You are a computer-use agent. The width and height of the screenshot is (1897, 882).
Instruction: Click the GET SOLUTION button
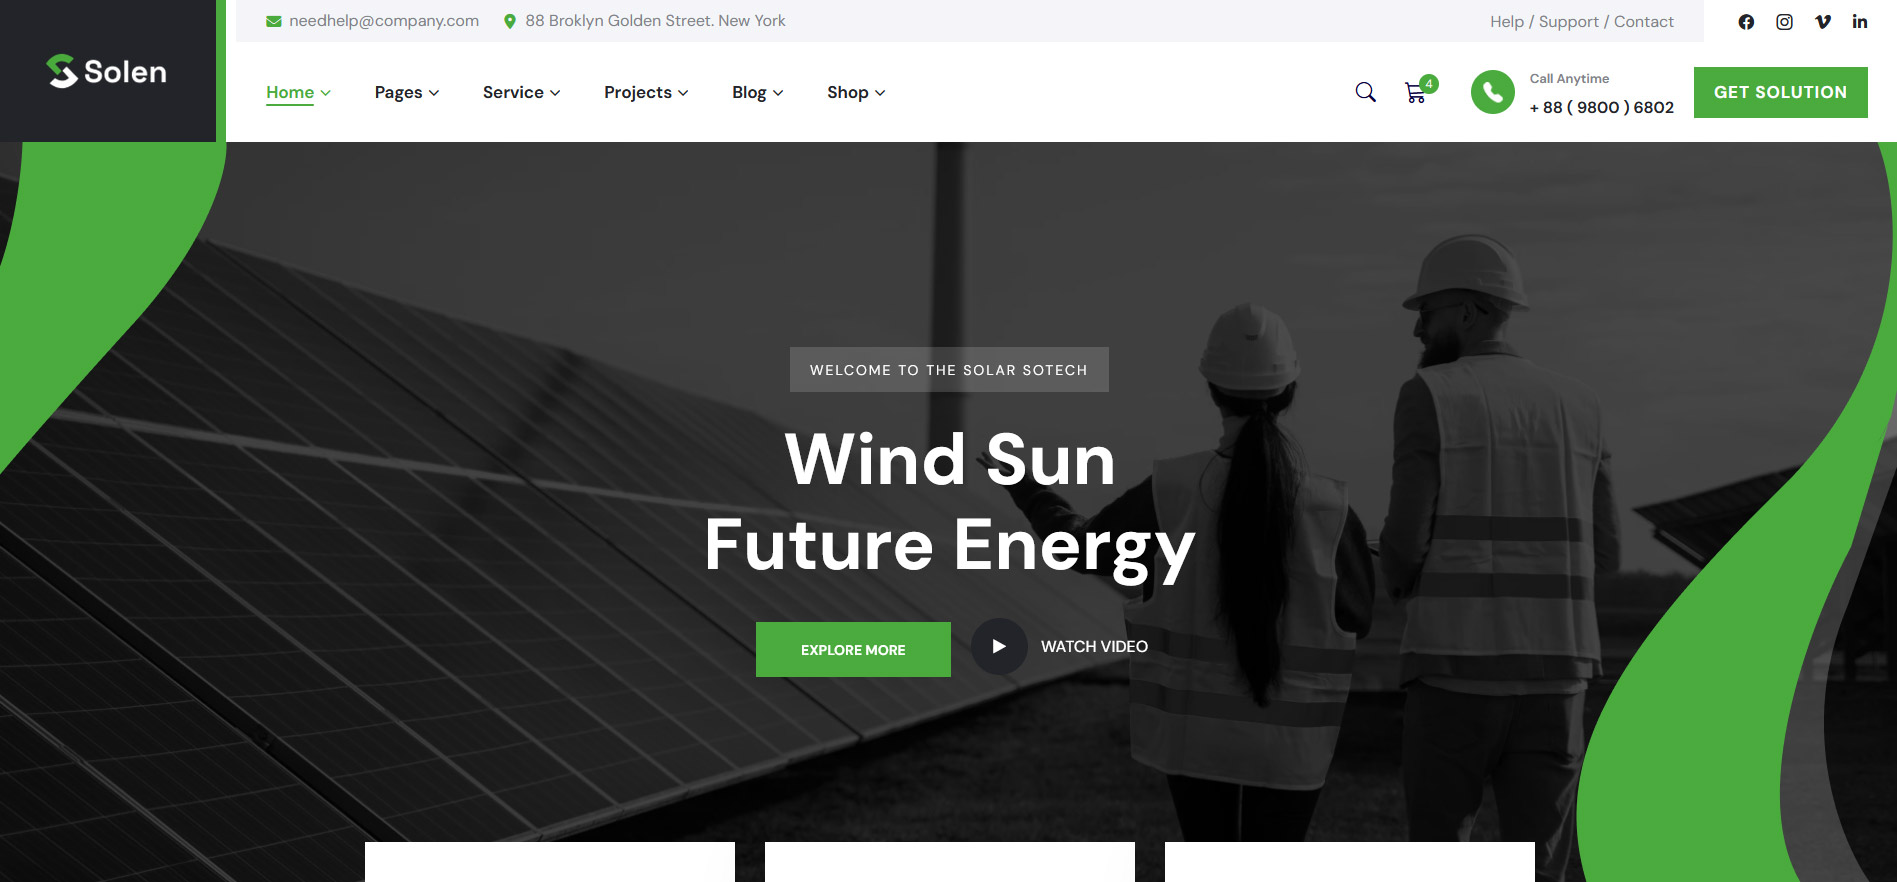[x=1780, y=92]
